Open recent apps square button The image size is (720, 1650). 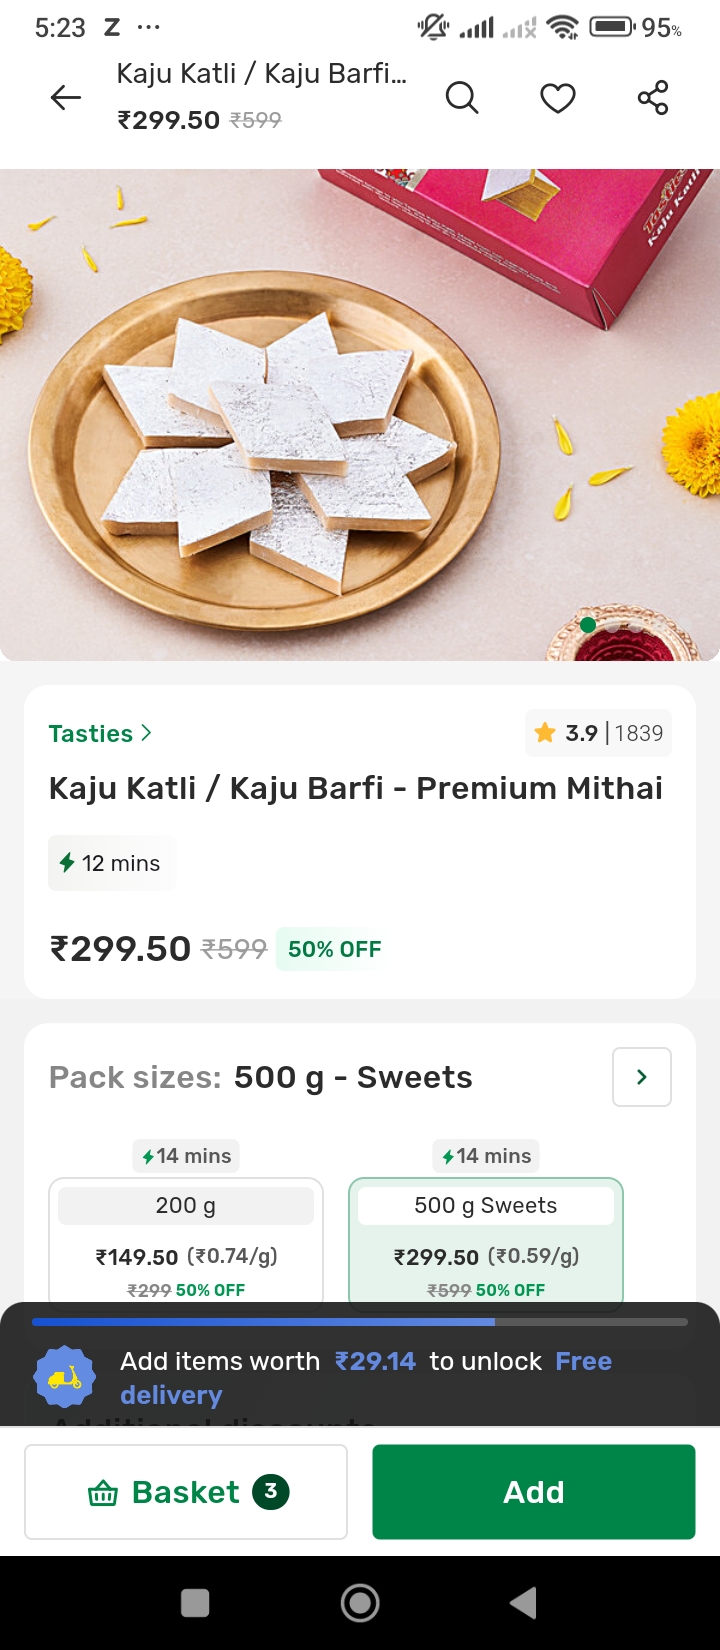(x=195, y=1603)
